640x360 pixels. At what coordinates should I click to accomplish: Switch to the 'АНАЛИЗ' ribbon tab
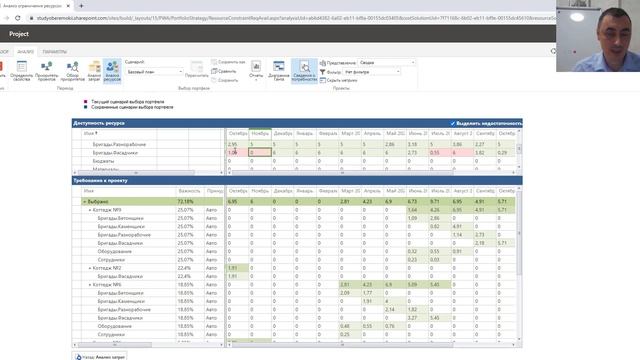coord(26,52)
